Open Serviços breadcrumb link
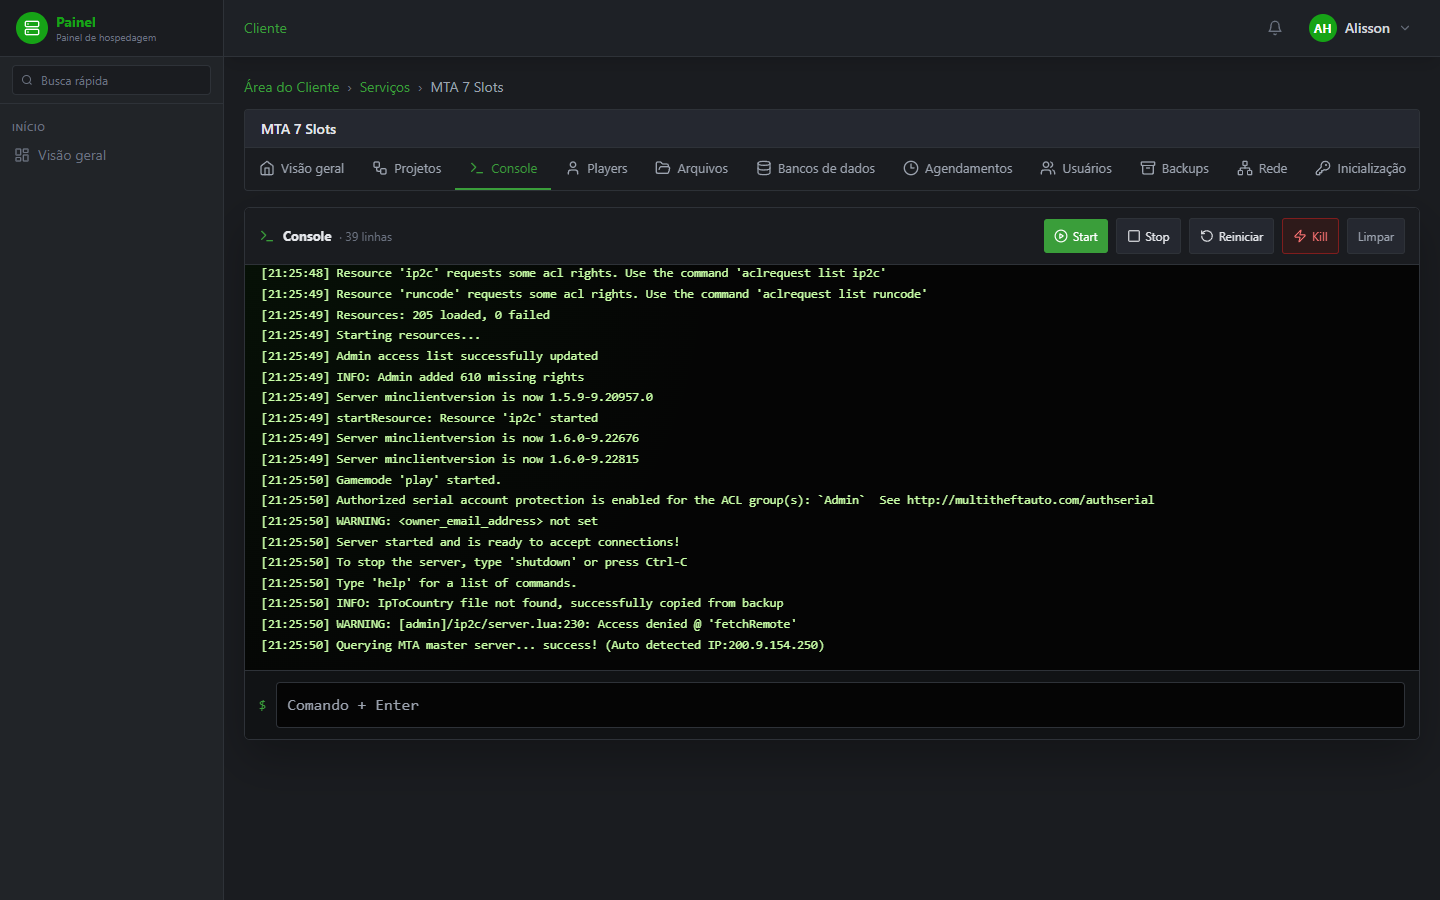The height and width of the screenshot is (900, 1440). point(385,87)
